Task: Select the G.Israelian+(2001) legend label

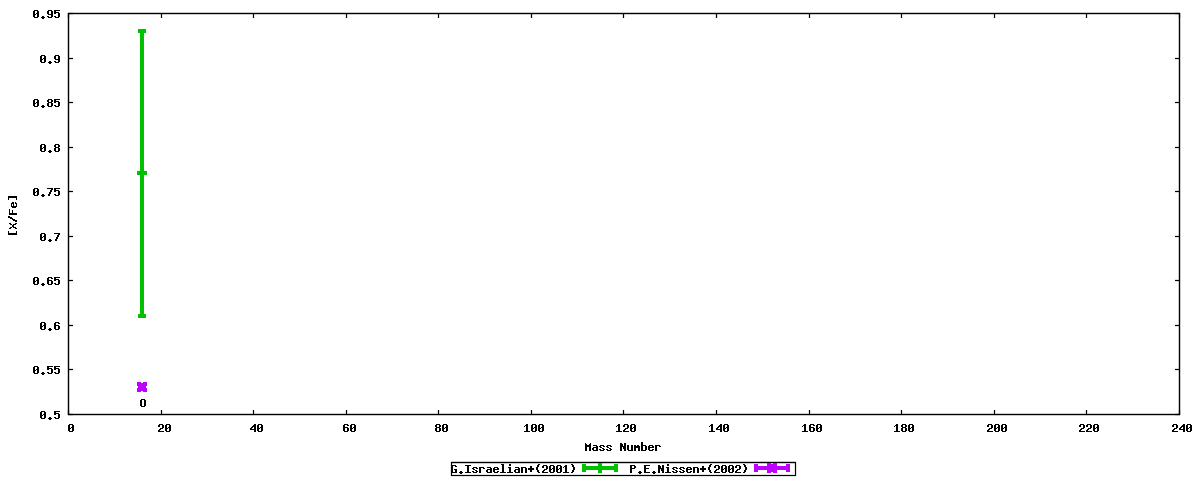Action: pos(514,468)
